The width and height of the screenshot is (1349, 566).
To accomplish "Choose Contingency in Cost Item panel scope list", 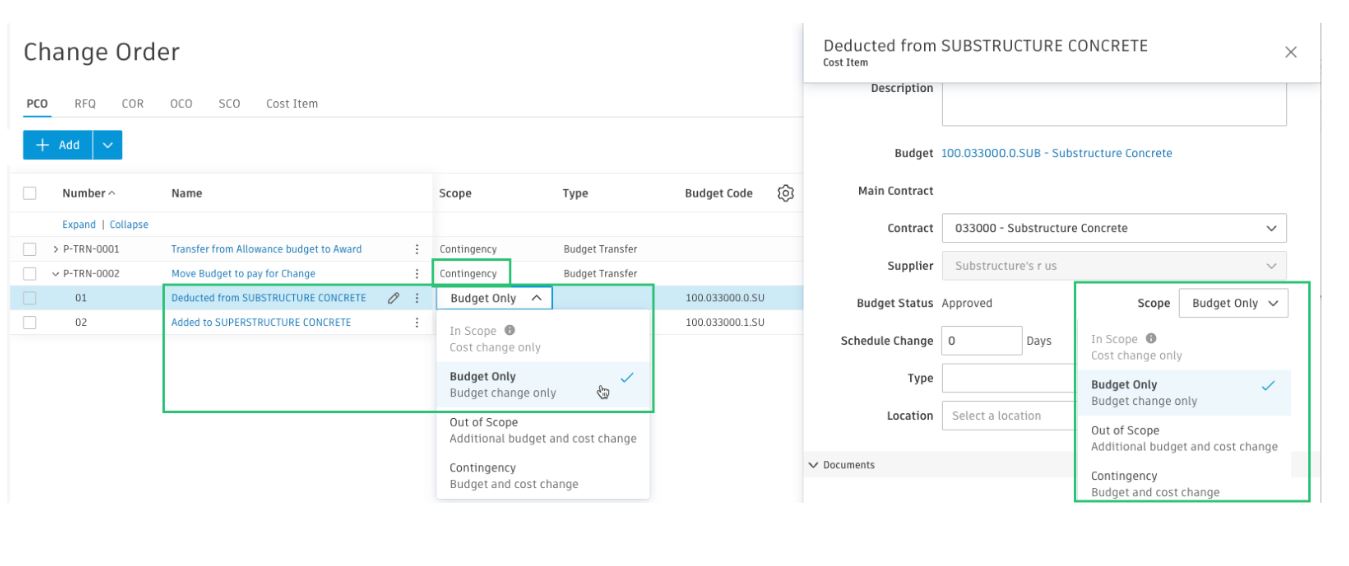I will tap(1184, 484).
